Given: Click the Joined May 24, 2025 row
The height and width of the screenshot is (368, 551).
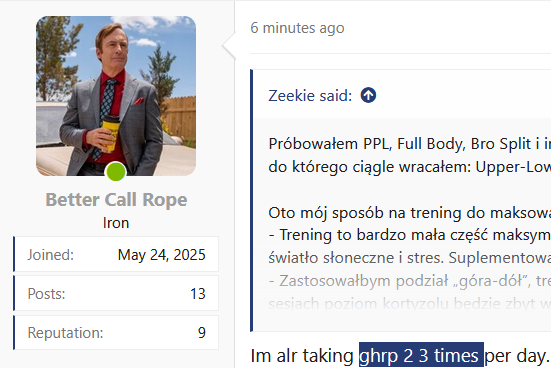Looking at the screenshot, I should coord(116,254).
